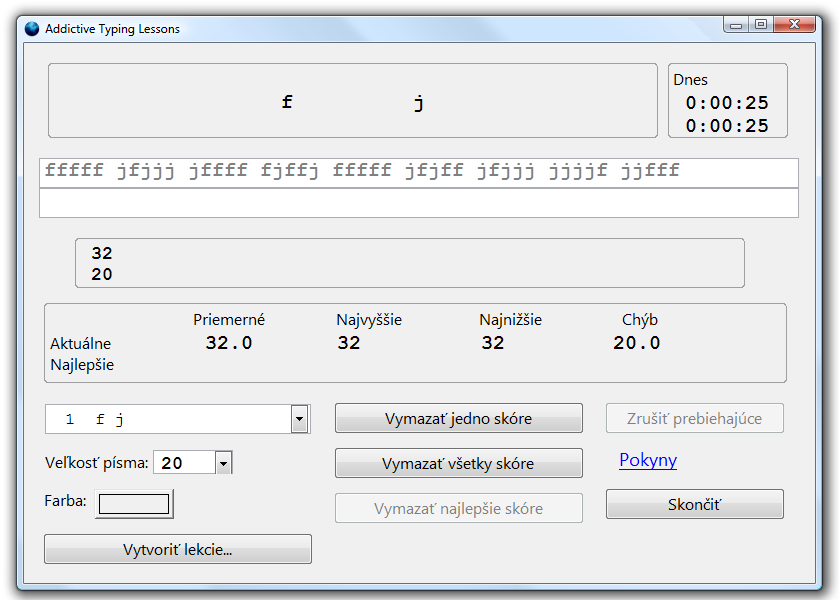Image resolution: width=839 pixels, height=600 pixels.
Task: Pick a color from the Farba swatch
Action: pos(134,504)
